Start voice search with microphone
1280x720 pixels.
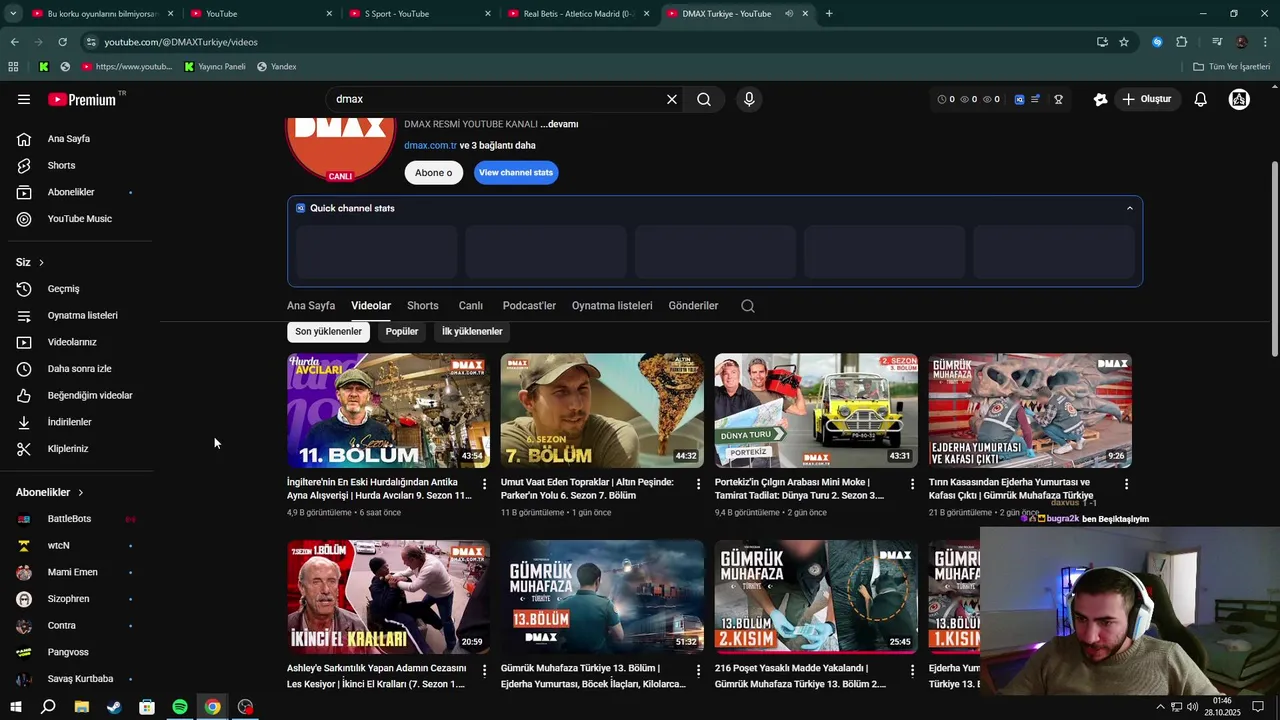pos(749,99)
